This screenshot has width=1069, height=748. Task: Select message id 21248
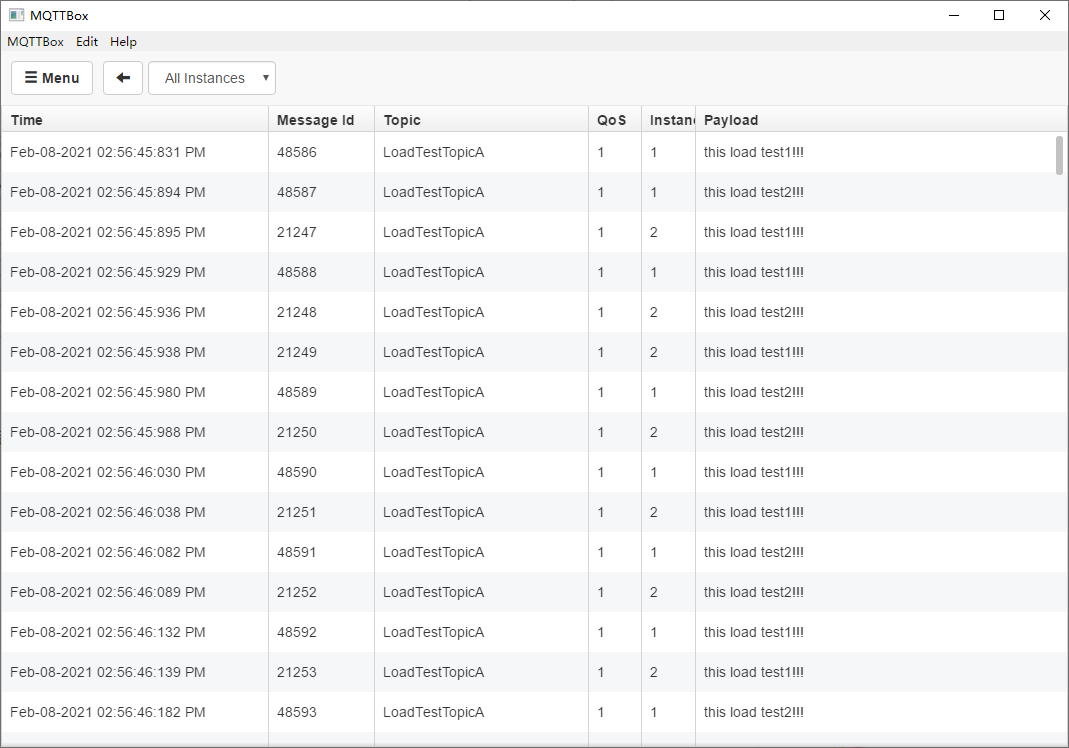coord(297,312)
